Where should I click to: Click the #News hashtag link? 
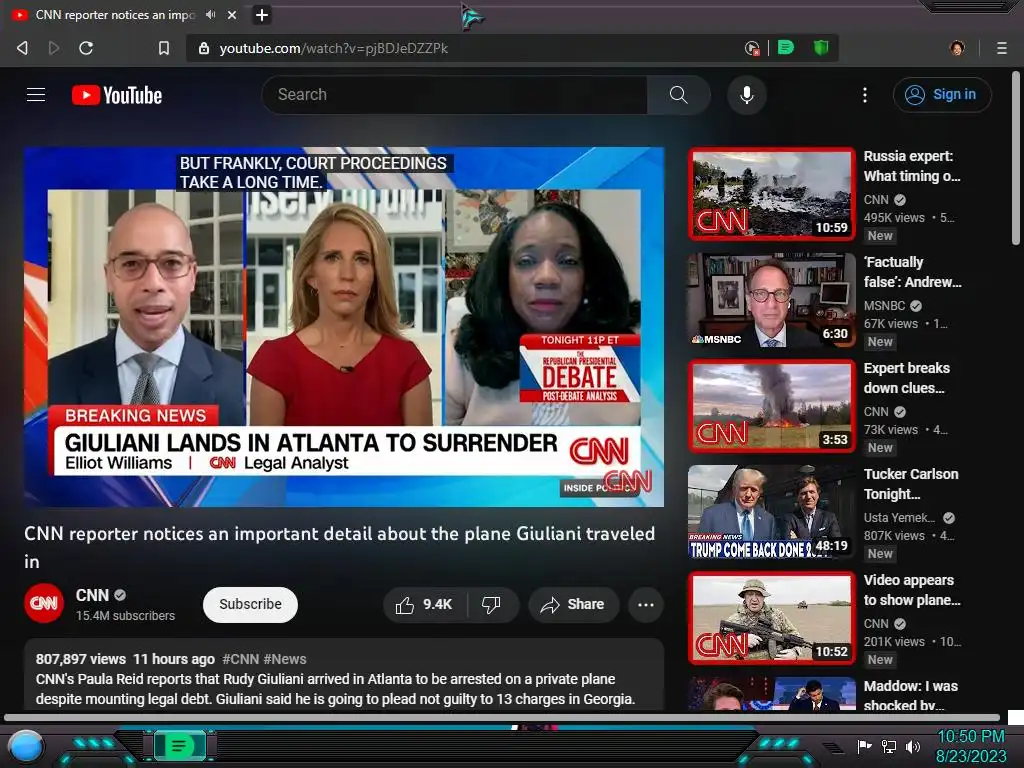(285, 660)
